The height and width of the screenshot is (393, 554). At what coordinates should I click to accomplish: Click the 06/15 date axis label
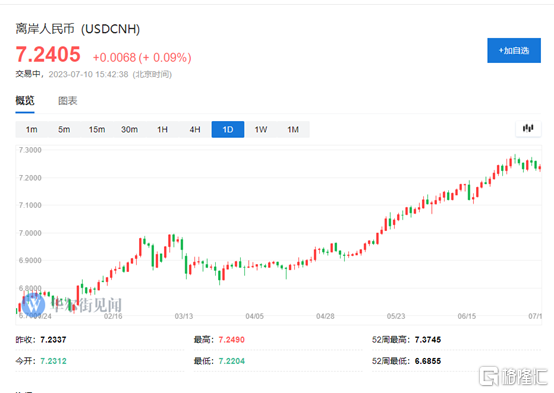(x=467, y=316)
